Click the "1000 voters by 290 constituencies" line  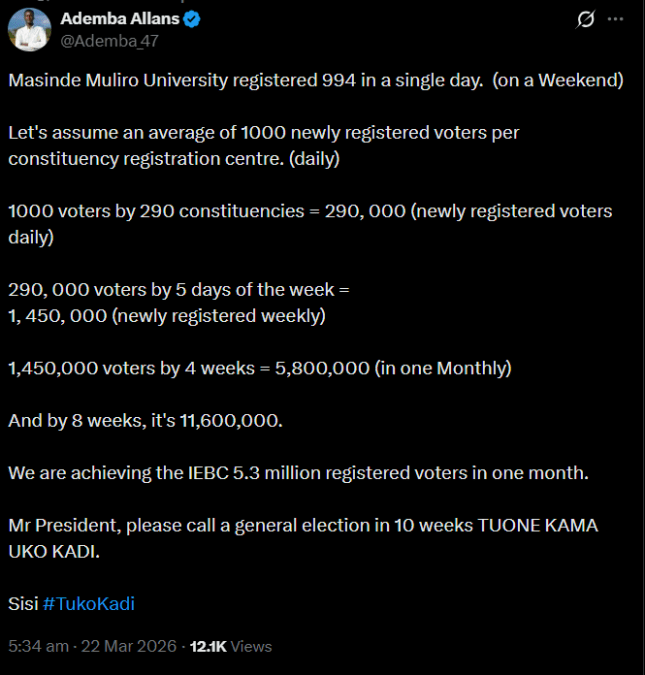[310, 224]
